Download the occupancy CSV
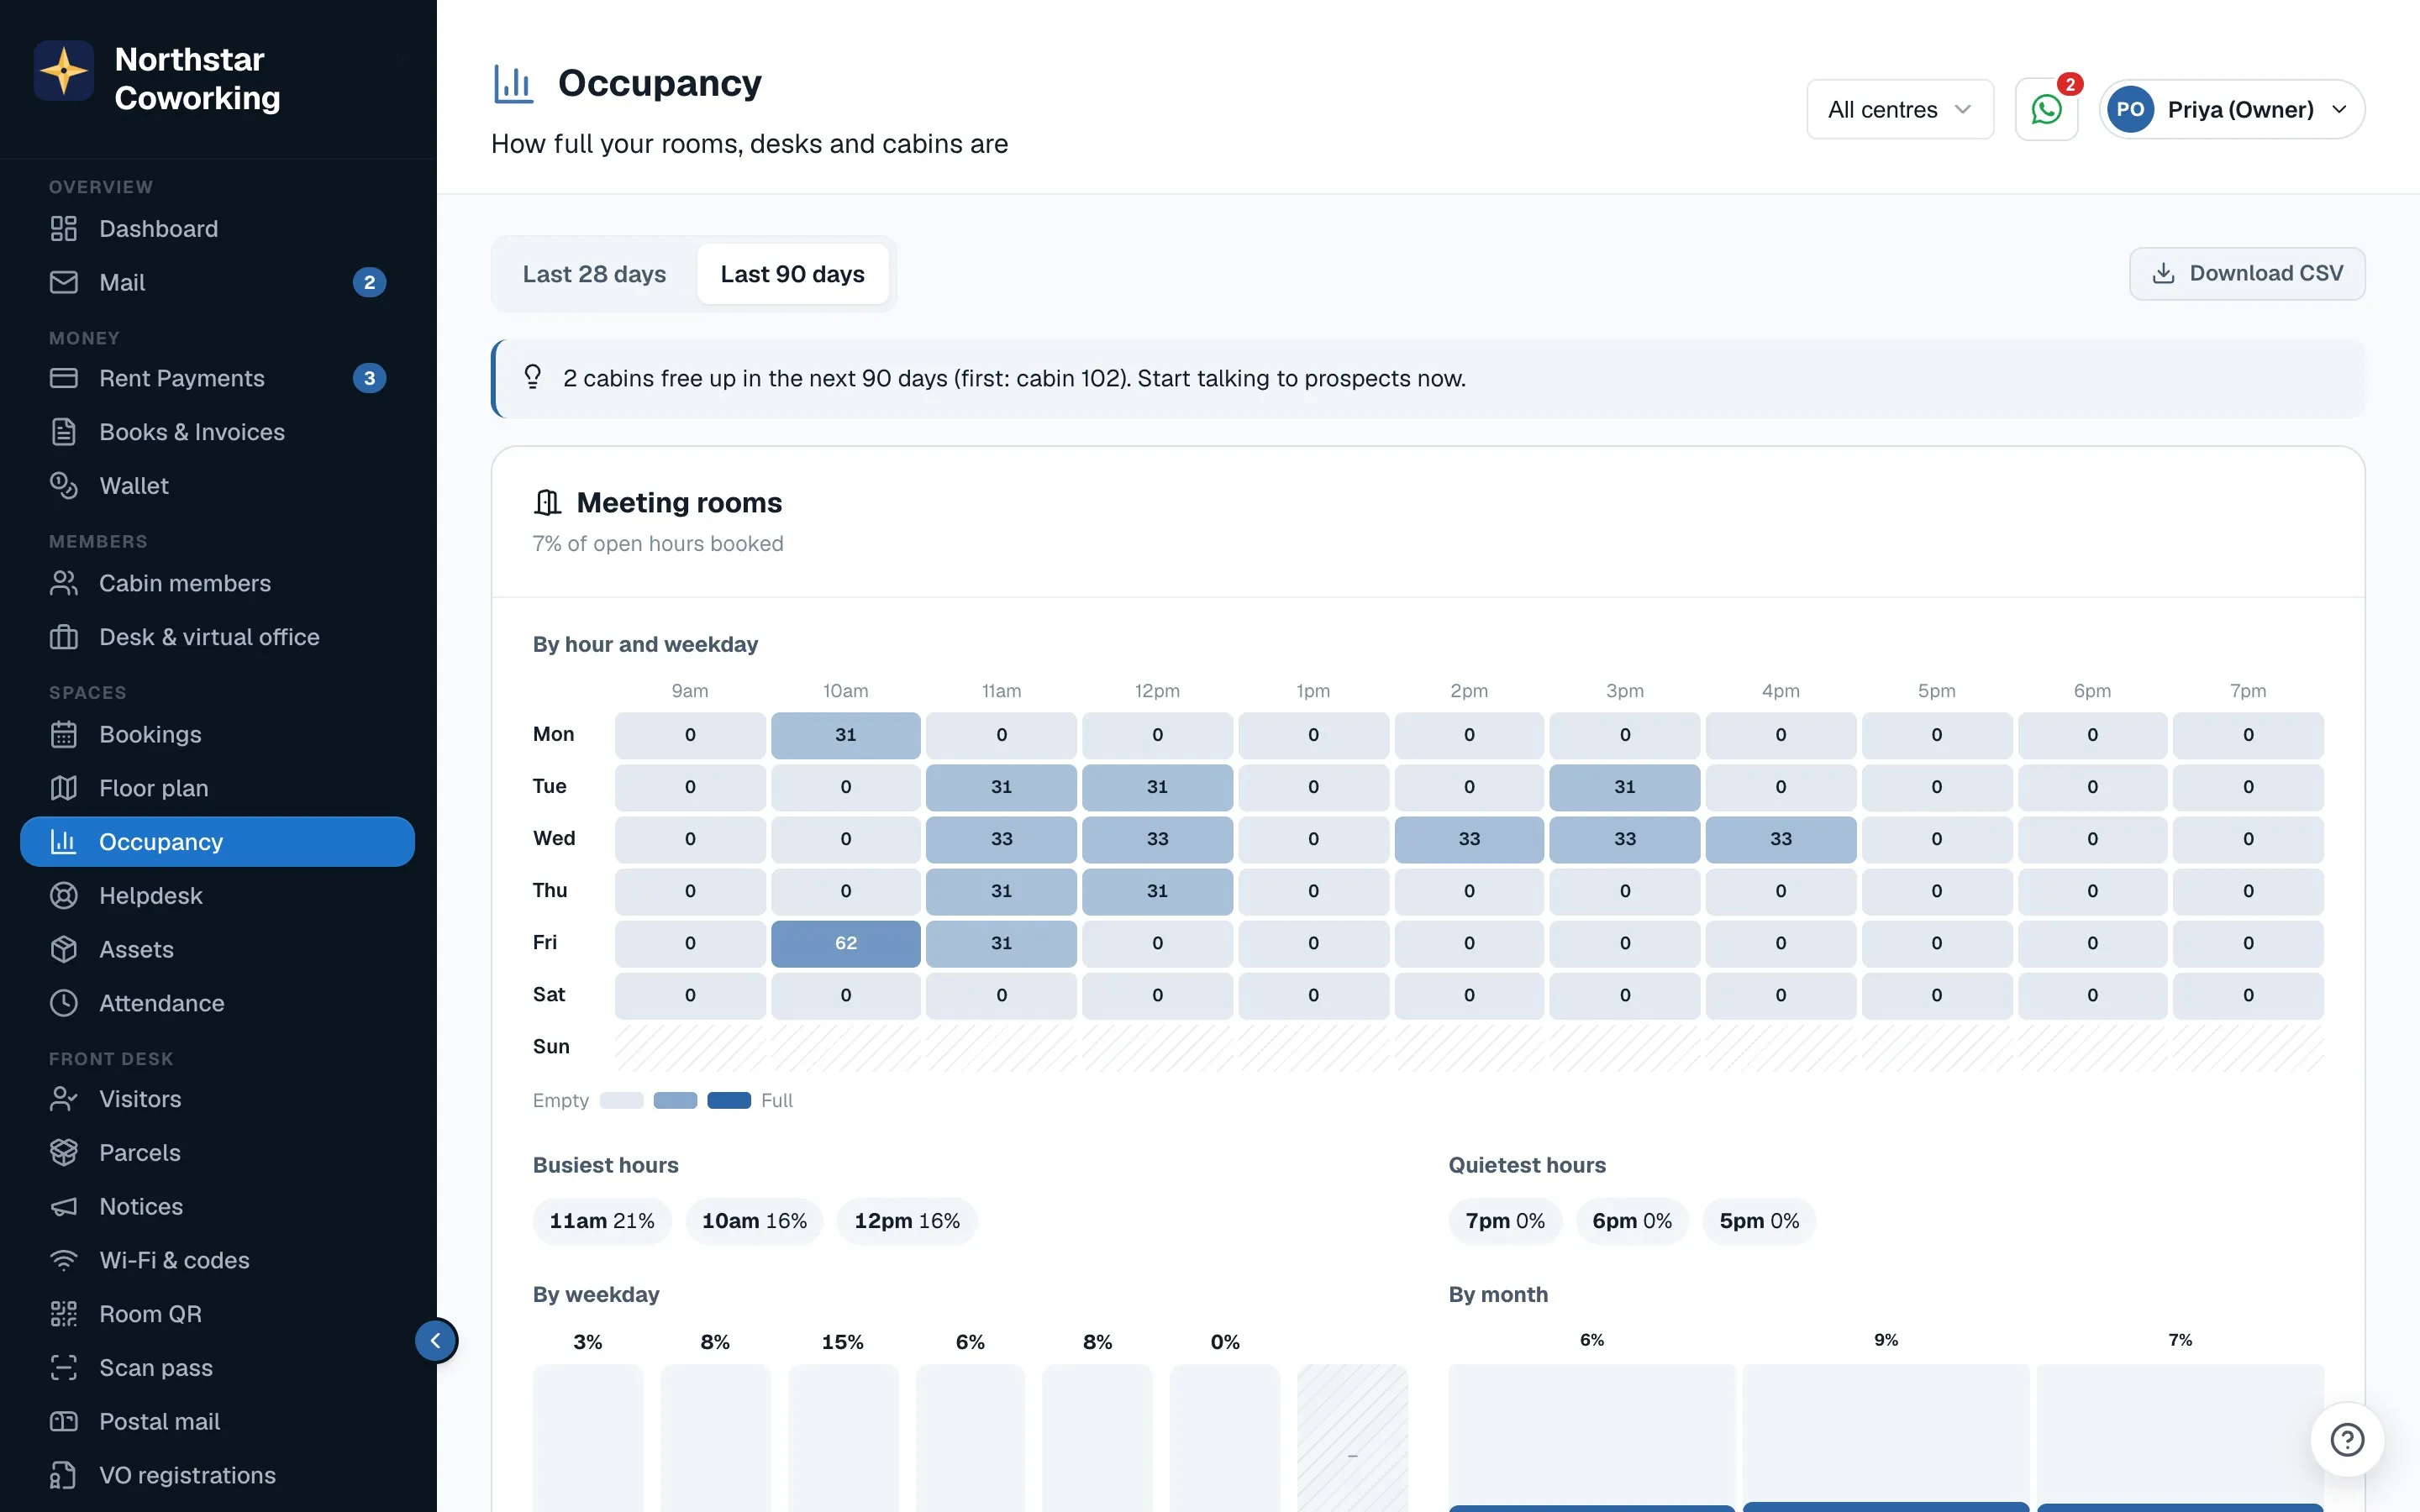This screenshot has width=2420, height=1512. tap(2247, 274)
